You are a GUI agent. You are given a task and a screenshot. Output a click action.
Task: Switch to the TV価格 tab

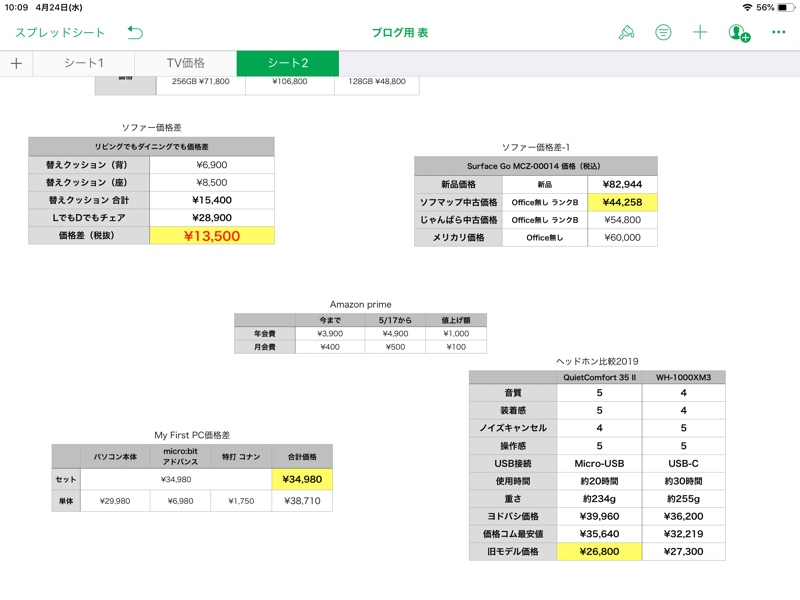point(185,63)
